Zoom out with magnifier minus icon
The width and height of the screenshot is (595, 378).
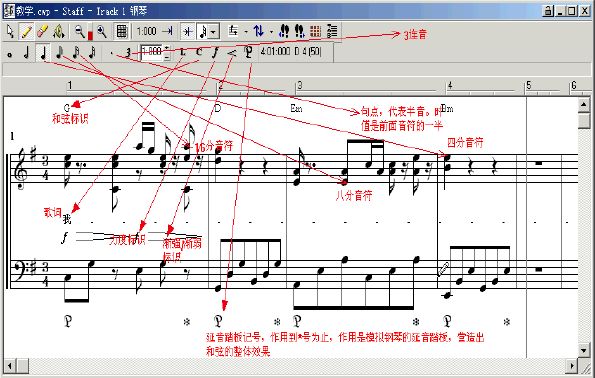(79, 31)
